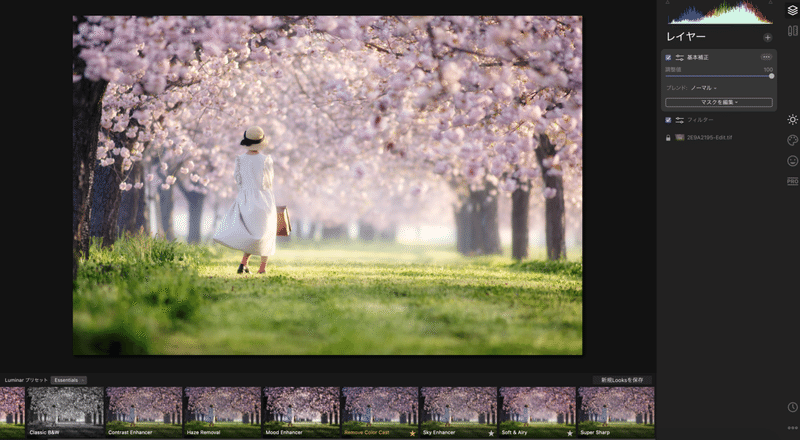Adjust the 調整値 opacity slider handle
The width and height of the screenshot is (800, 440).
tap(771, 76)
